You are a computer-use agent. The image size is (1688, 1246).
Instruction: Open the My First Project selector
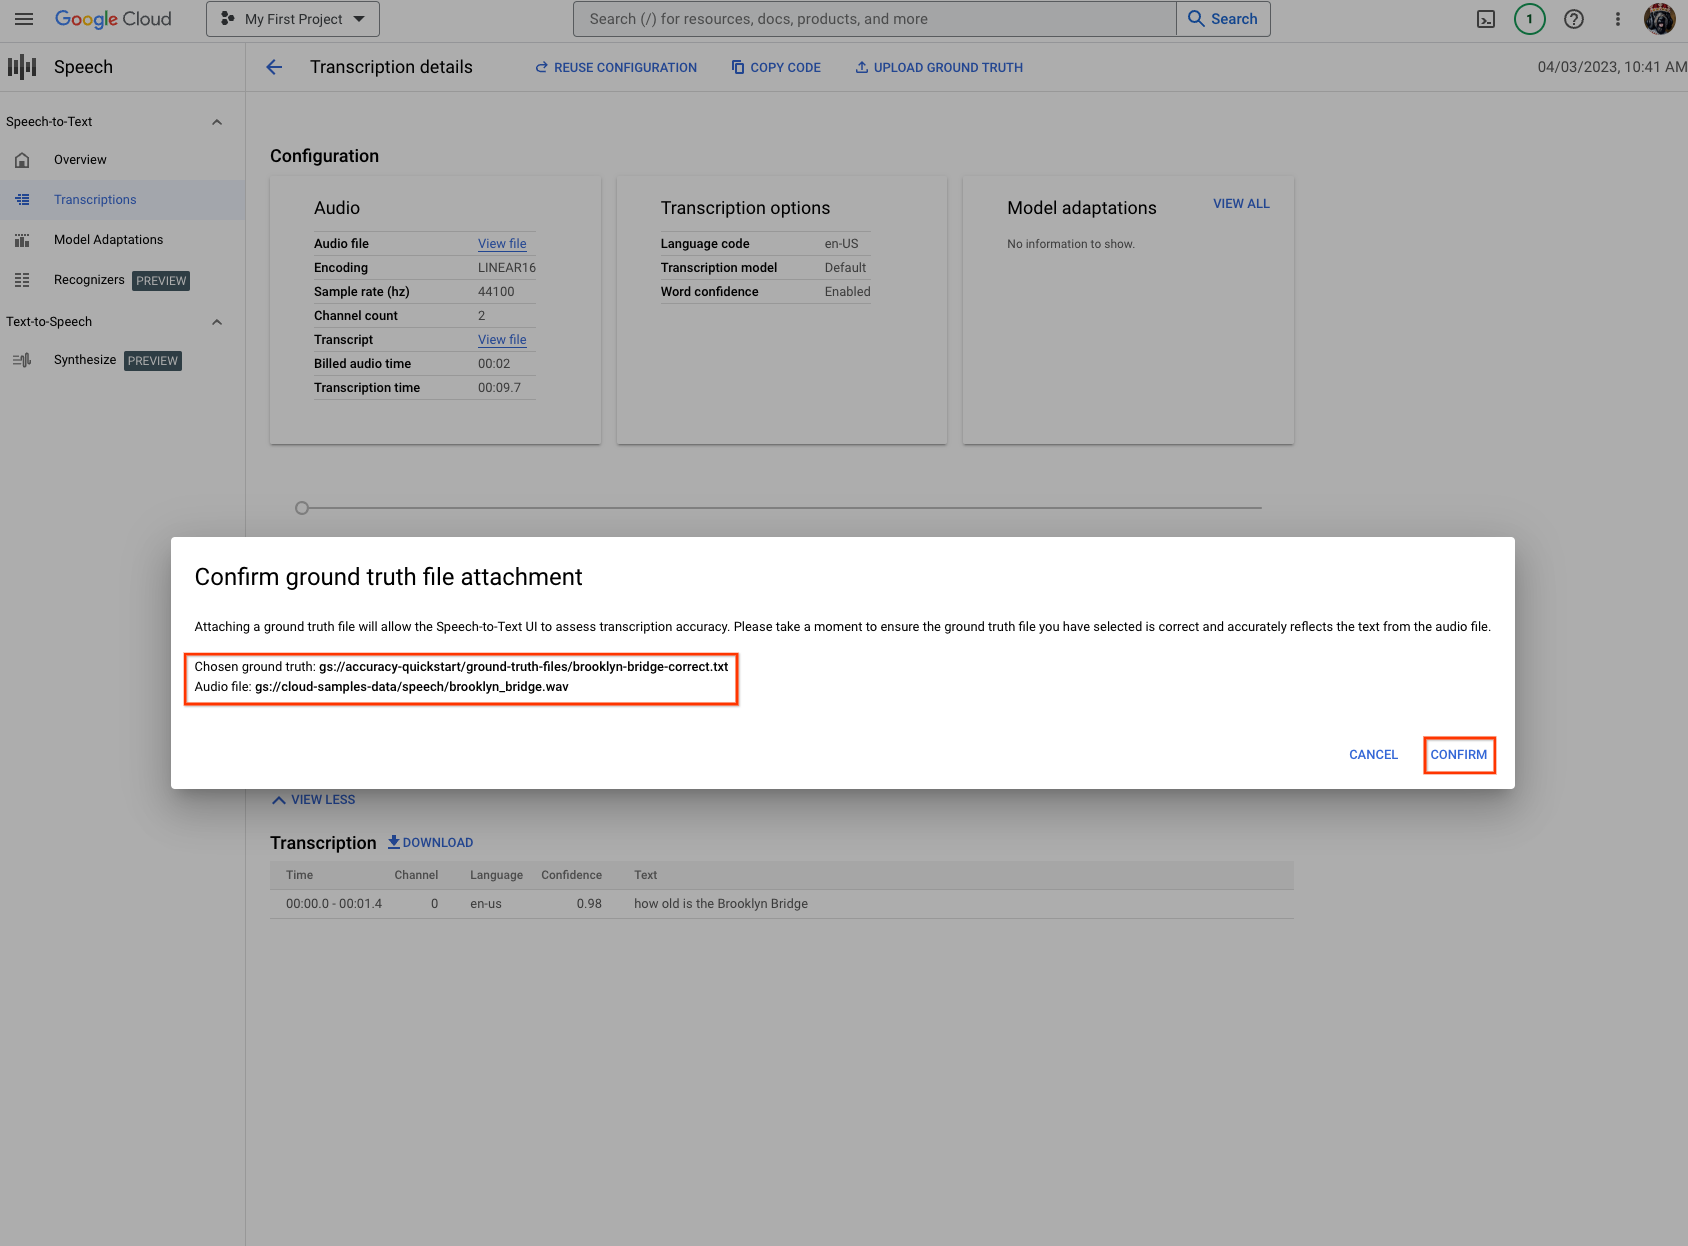click(292, 18)
